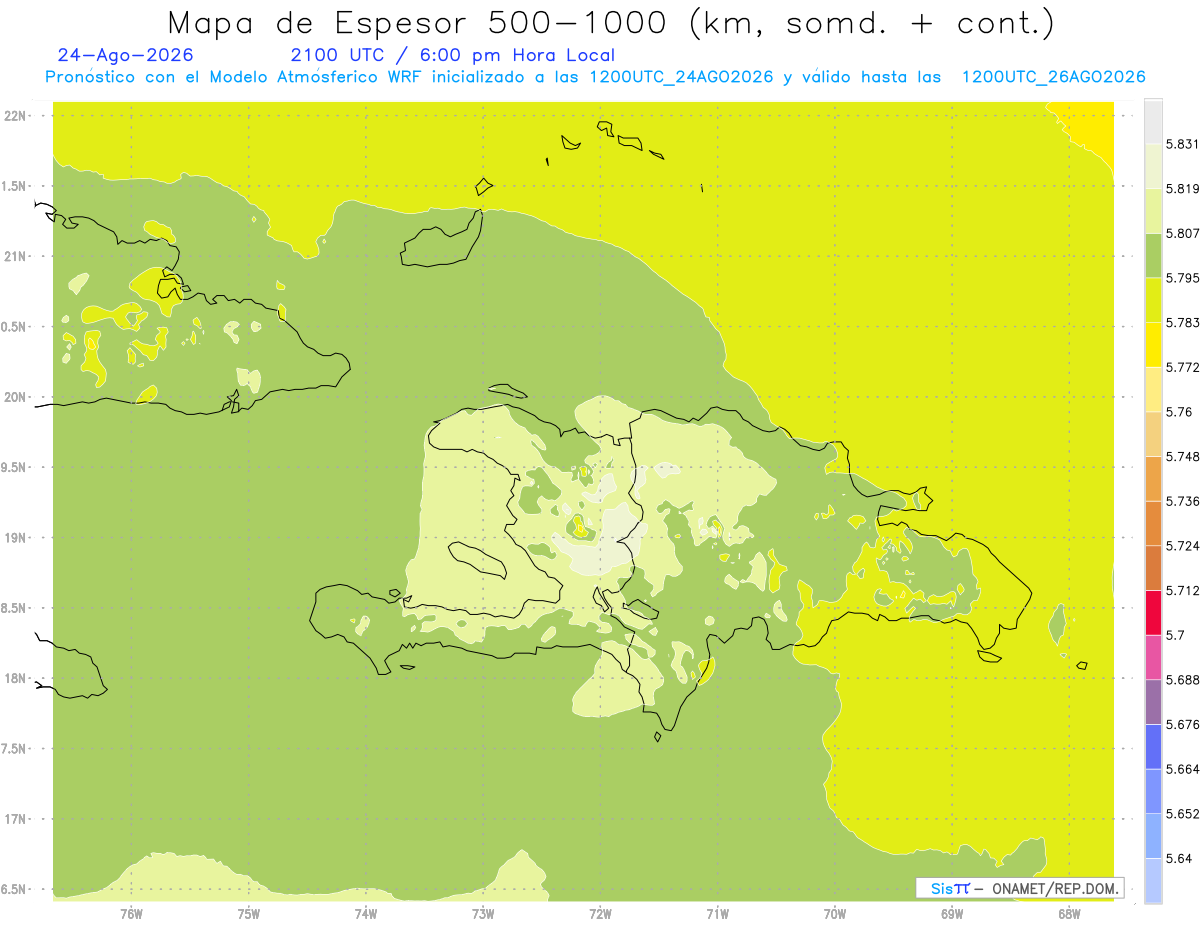
Task: Click the '71W' longitude label
Action: coord(717,912)
